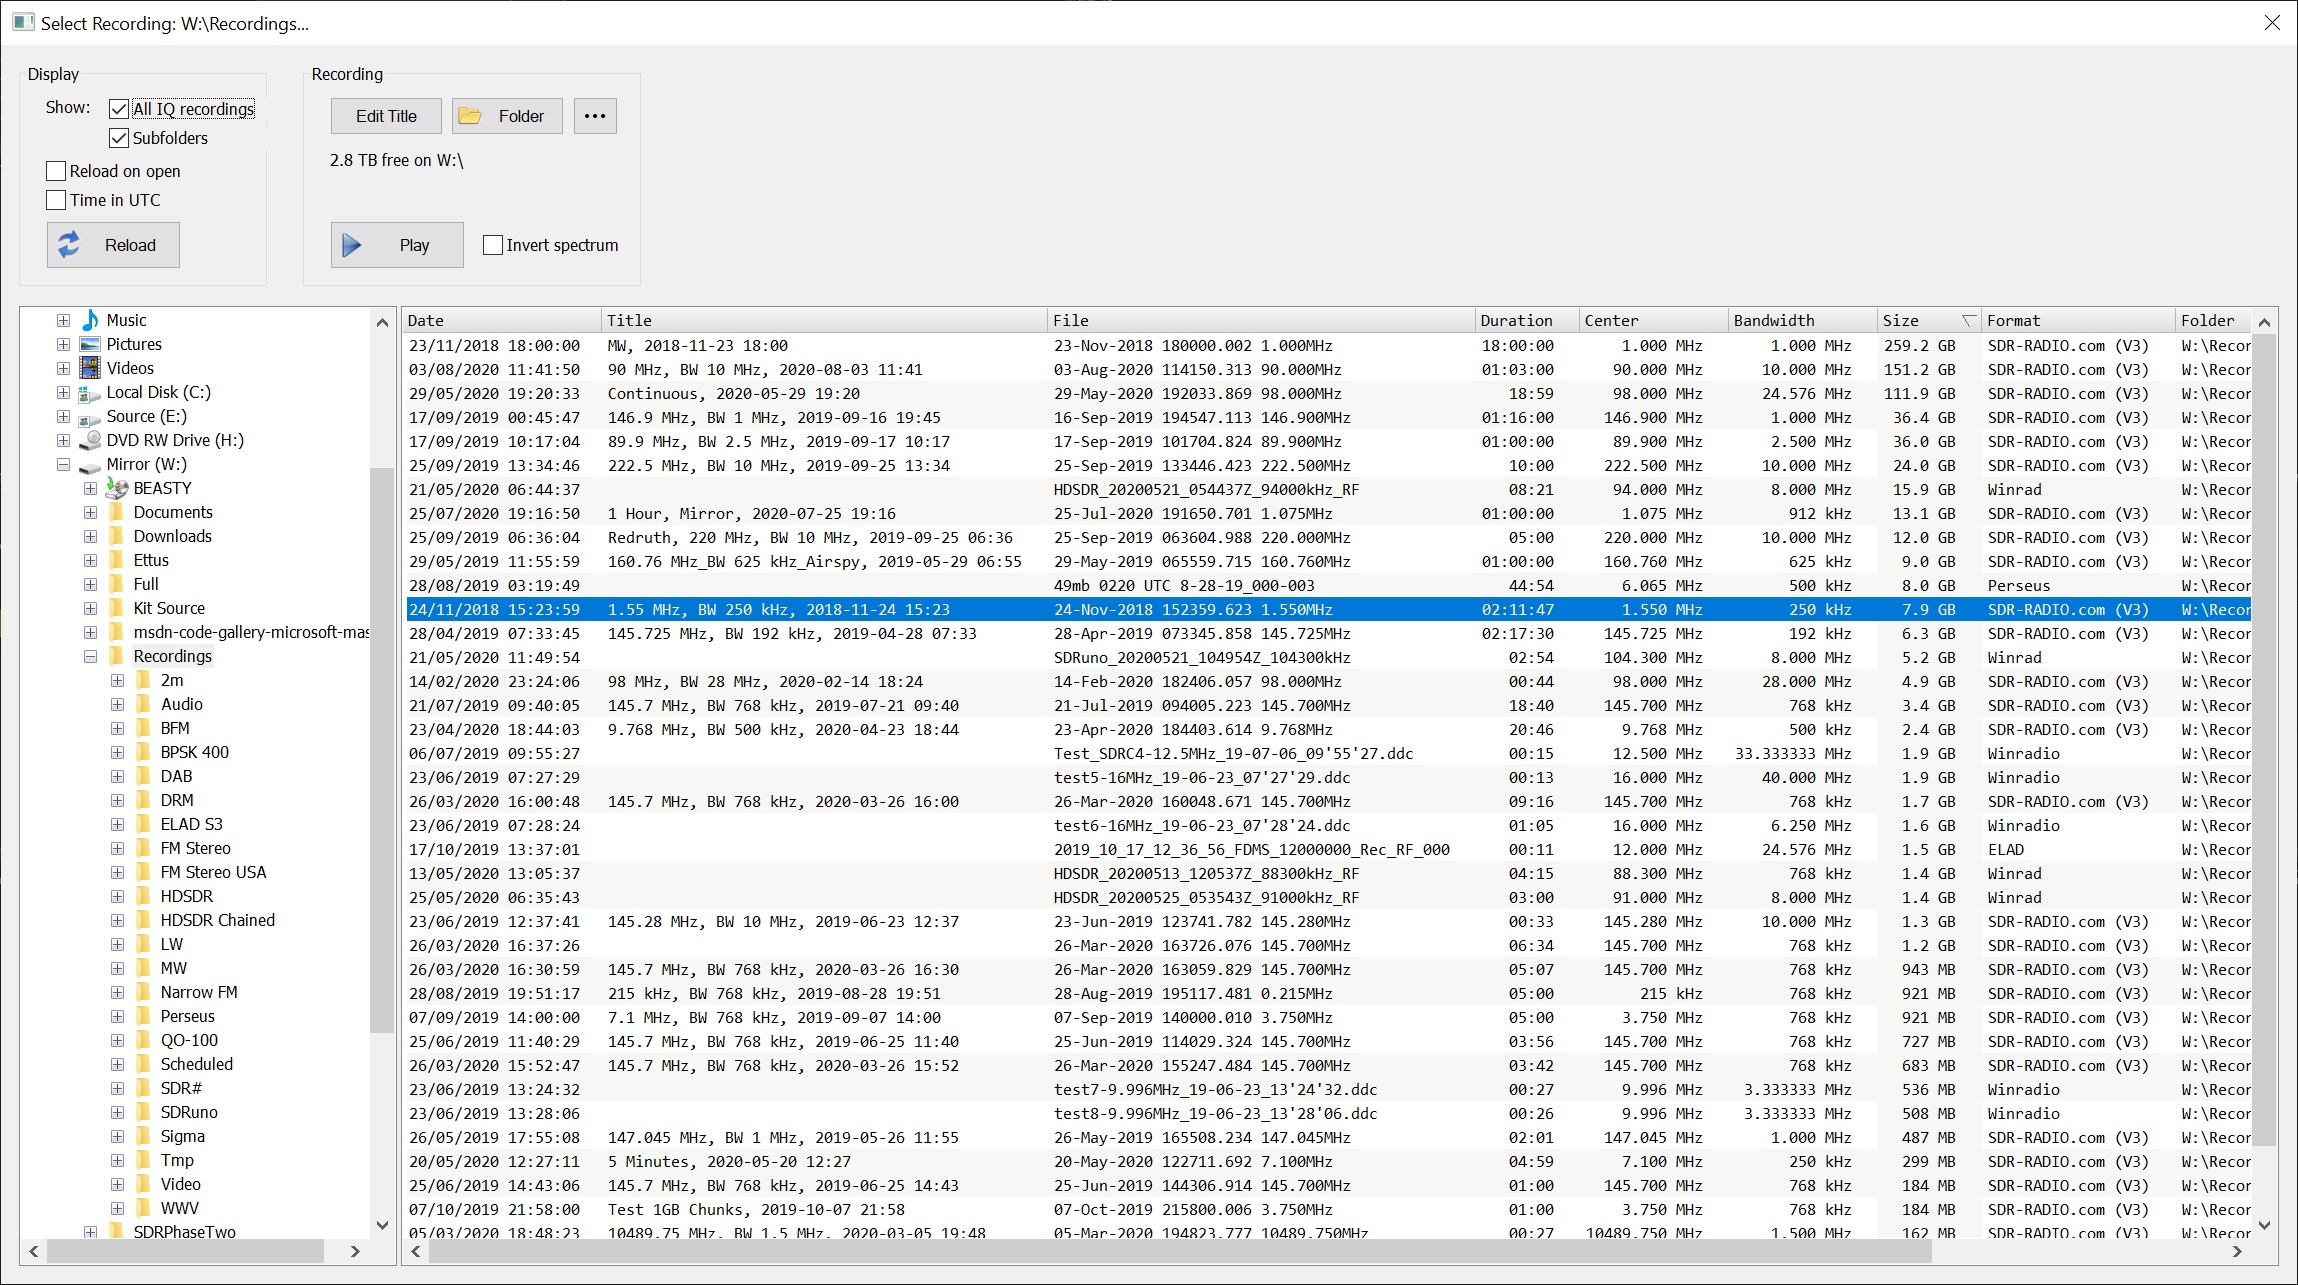2298x1285 pixels.
Task: Collapse the Recordings tree node
Action: [x=90, y=656]
